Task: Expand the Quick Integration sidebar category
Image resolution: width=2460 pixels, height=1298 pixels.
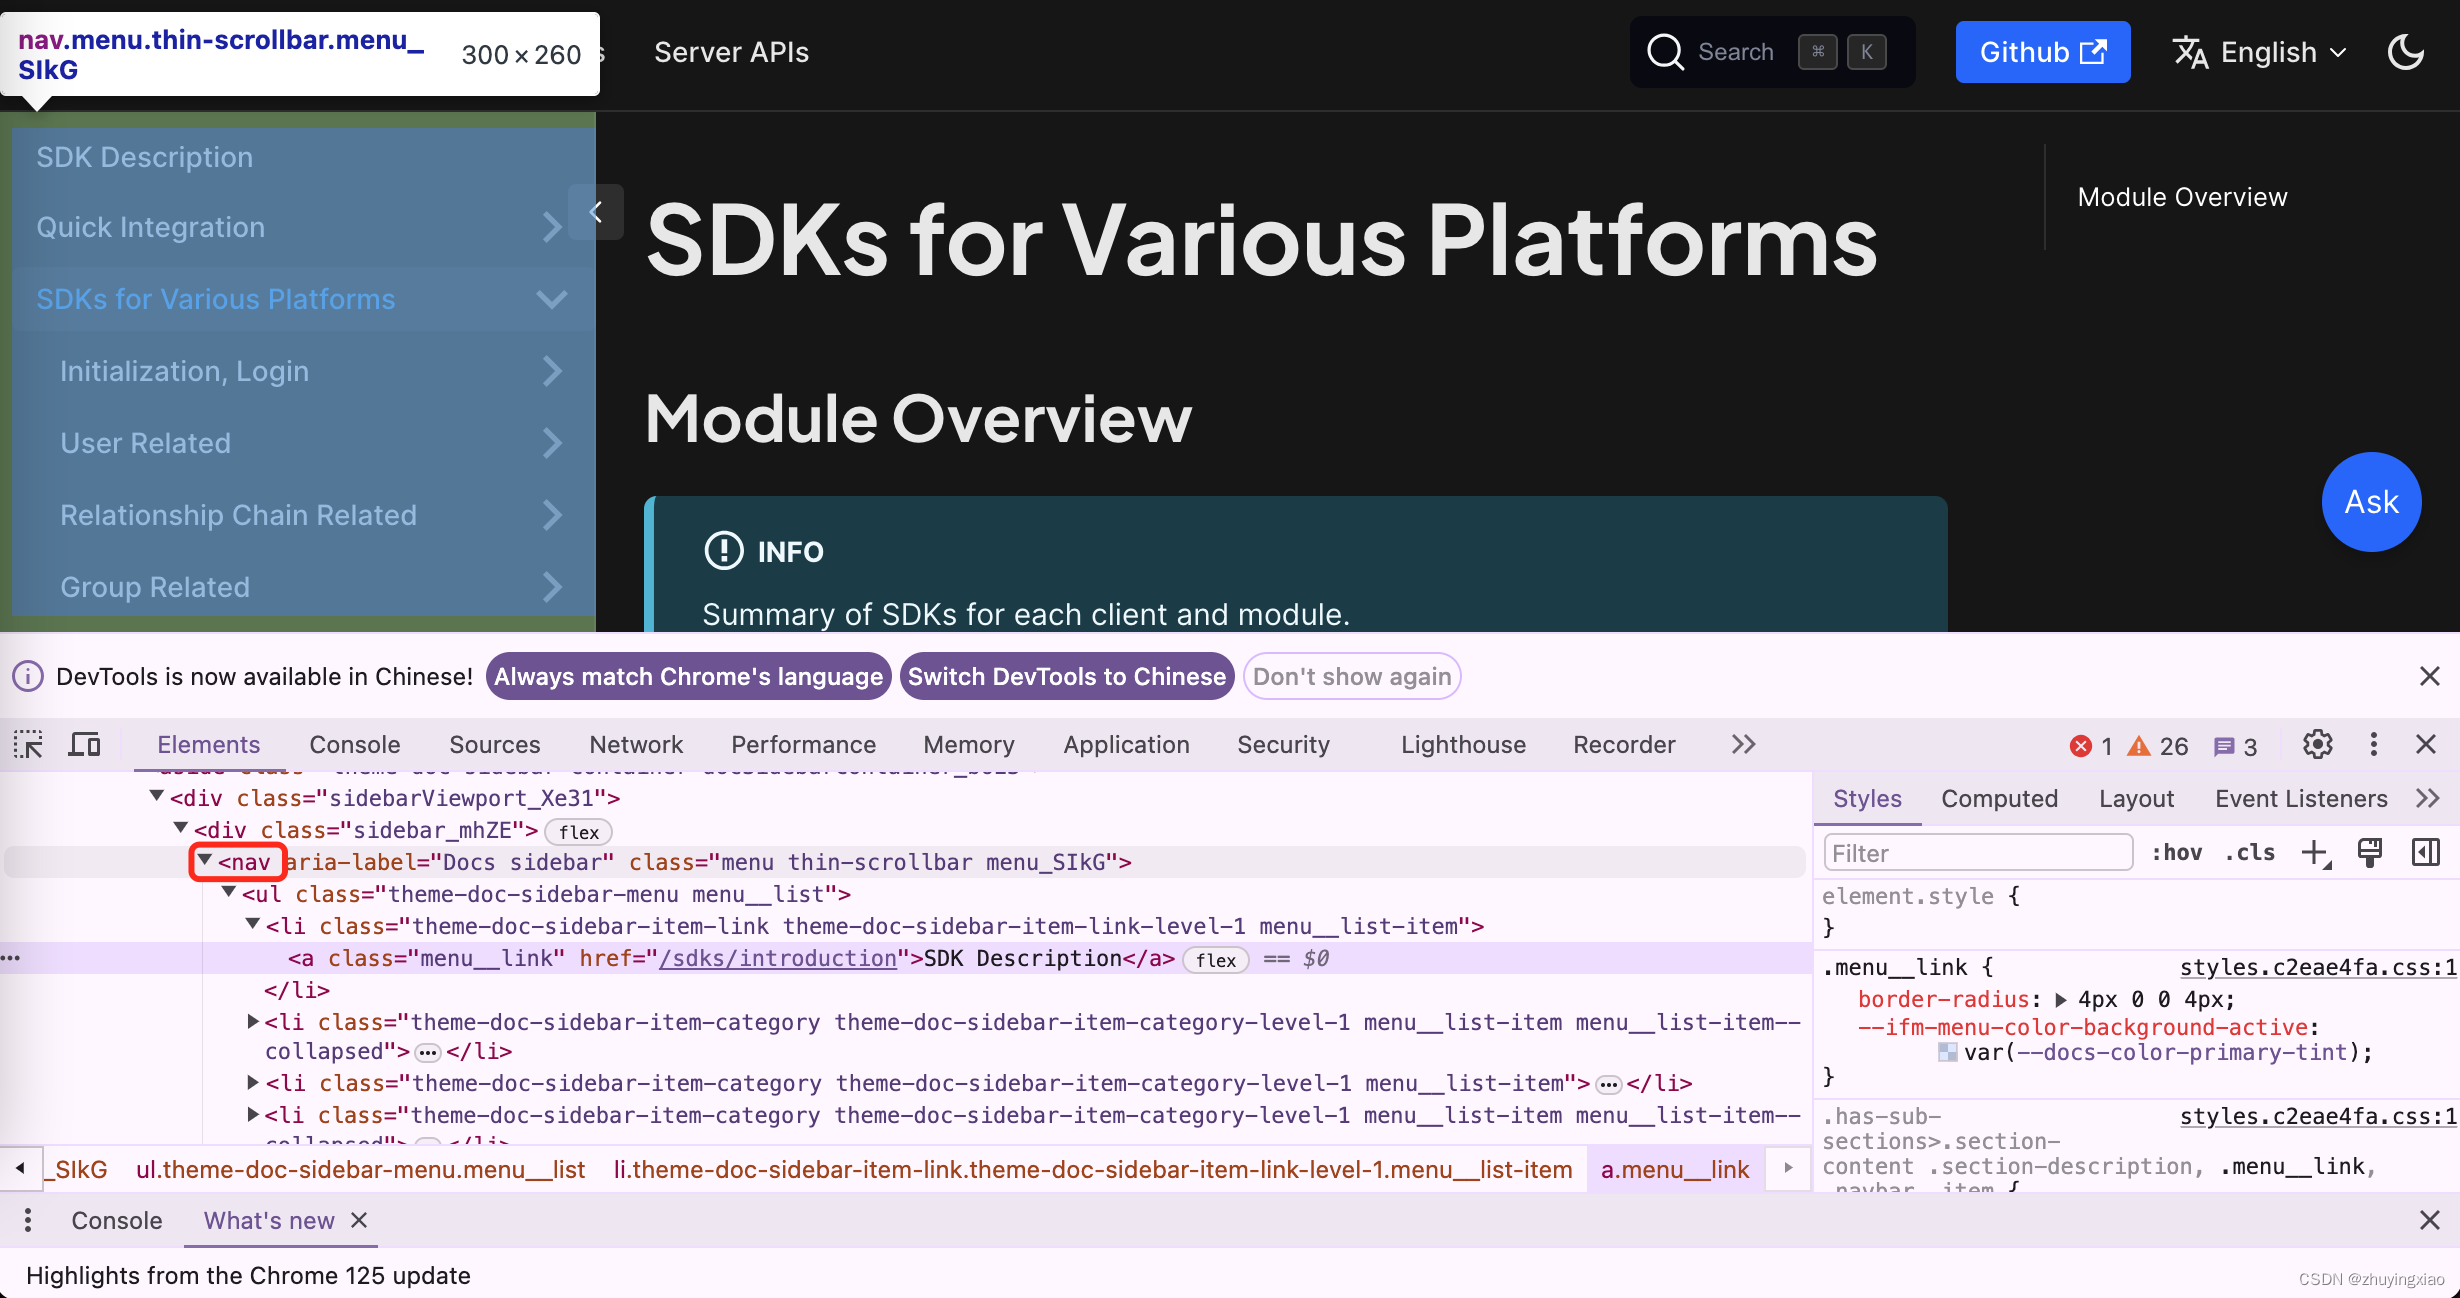Action: 551,227
